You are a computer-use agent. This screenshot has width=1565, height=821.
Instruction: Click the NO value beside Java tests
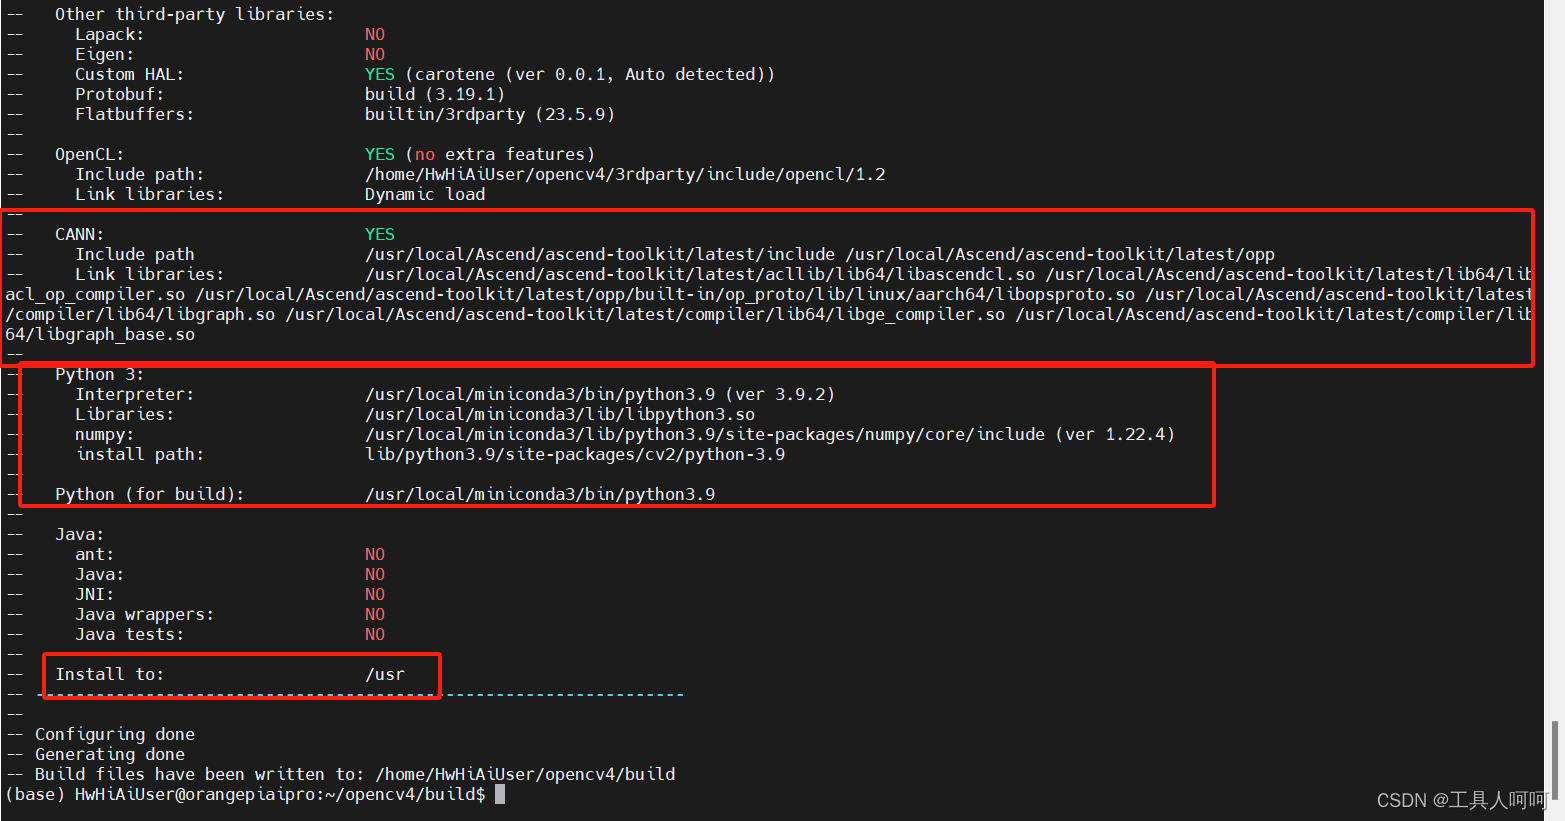(375, 634)
